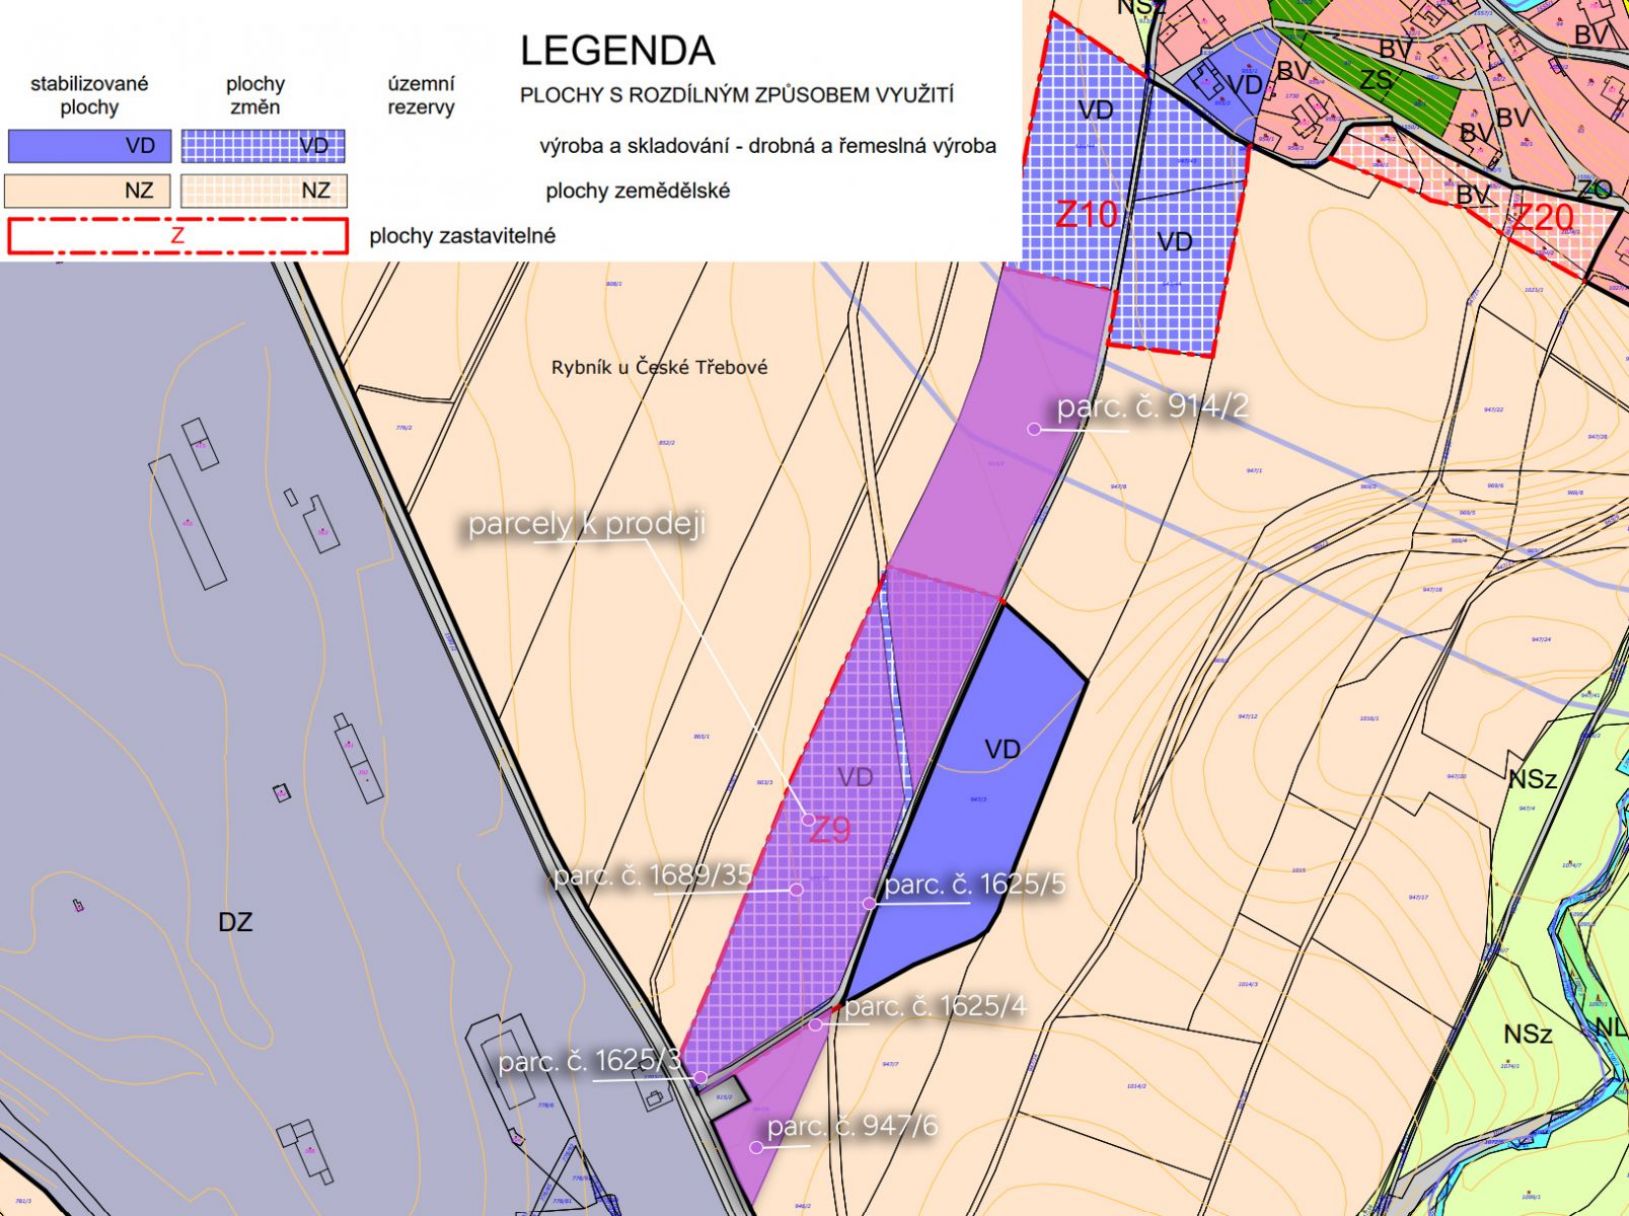Click the parc. č. 1625/3 label
The image size is (1629, 1216).
click(590, 1060)
